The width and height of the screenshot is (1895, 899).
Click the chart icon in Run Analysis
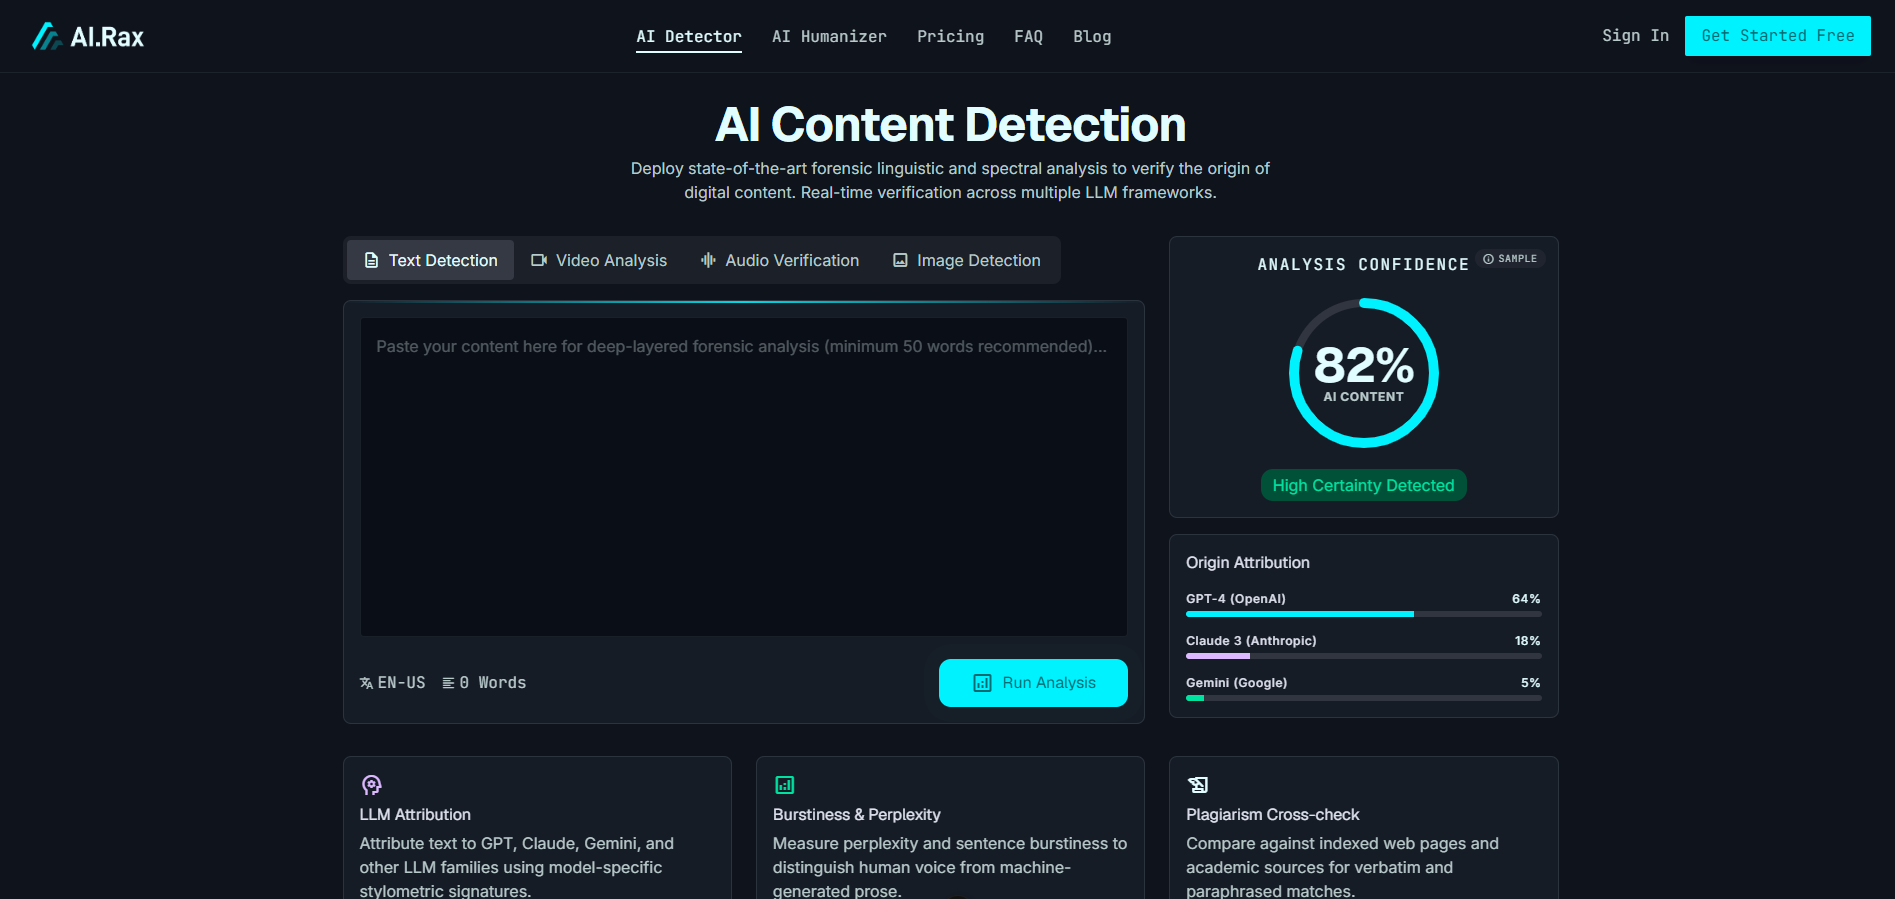(x=982, y=683)
